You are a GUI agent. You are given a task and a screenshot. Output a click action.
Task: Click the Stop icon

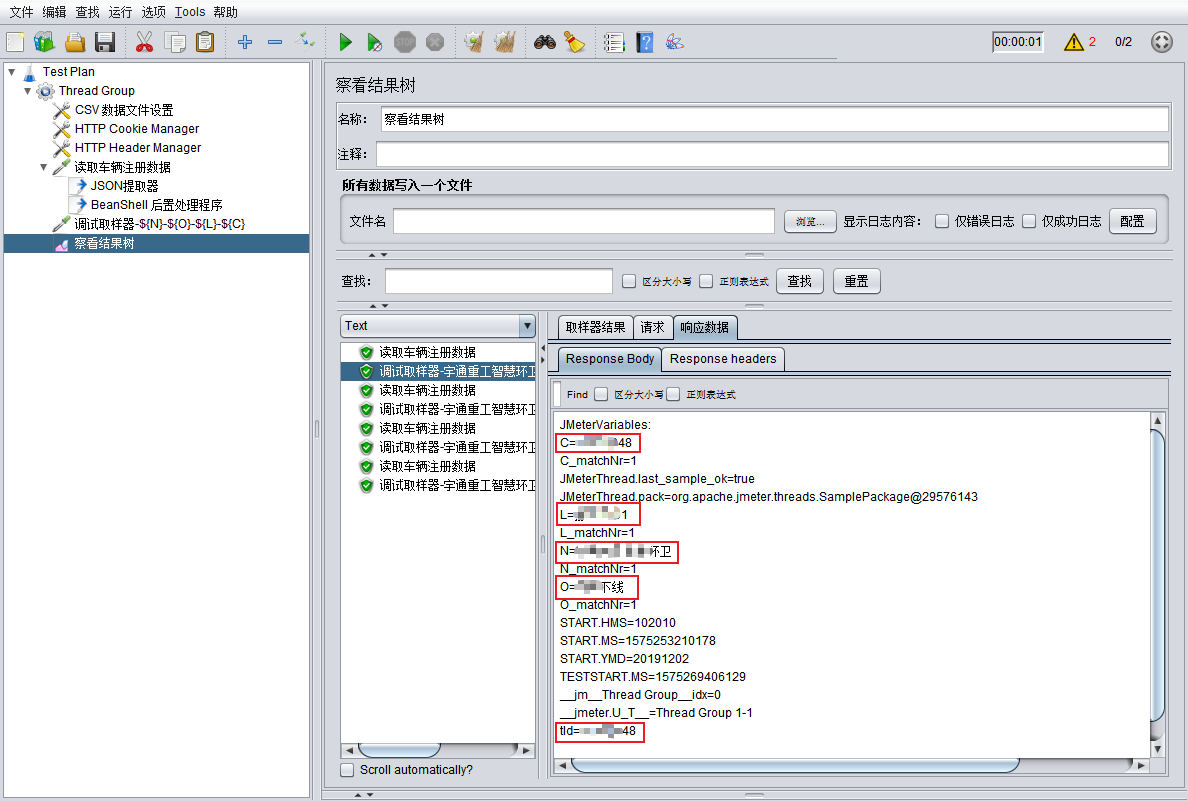405,42
